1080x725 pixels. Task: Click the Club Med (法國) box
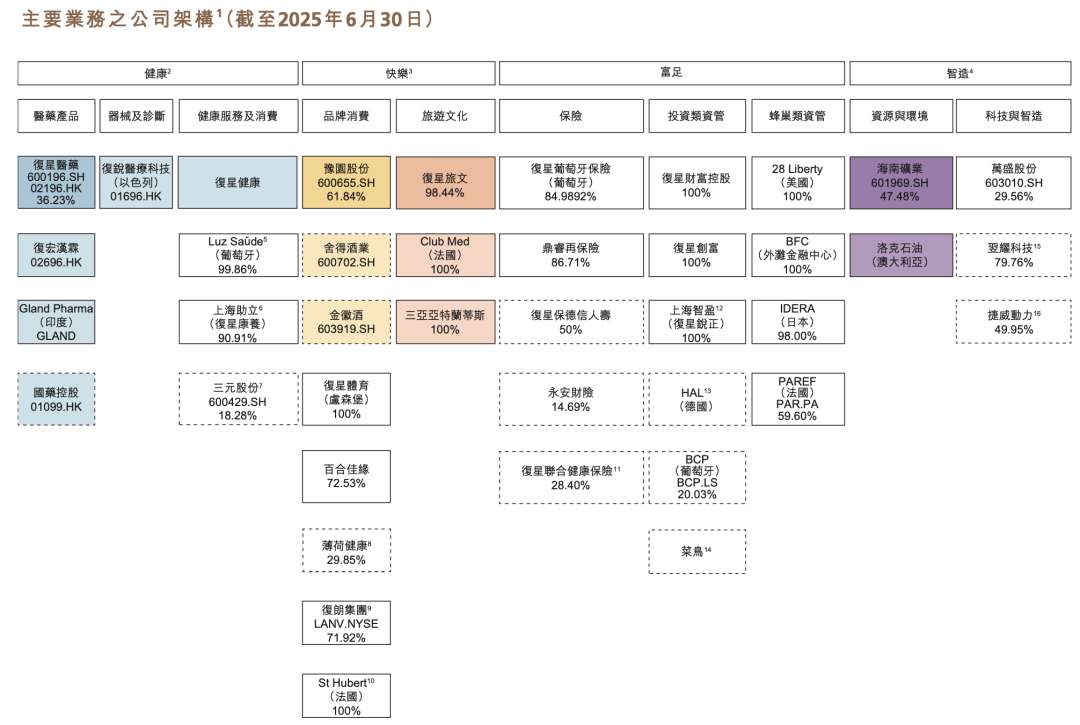444,254
